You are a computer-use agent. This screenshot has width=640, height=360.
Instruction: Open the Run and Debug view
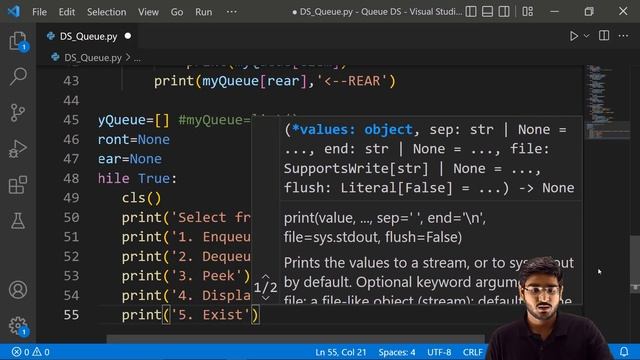click(18, 149)
